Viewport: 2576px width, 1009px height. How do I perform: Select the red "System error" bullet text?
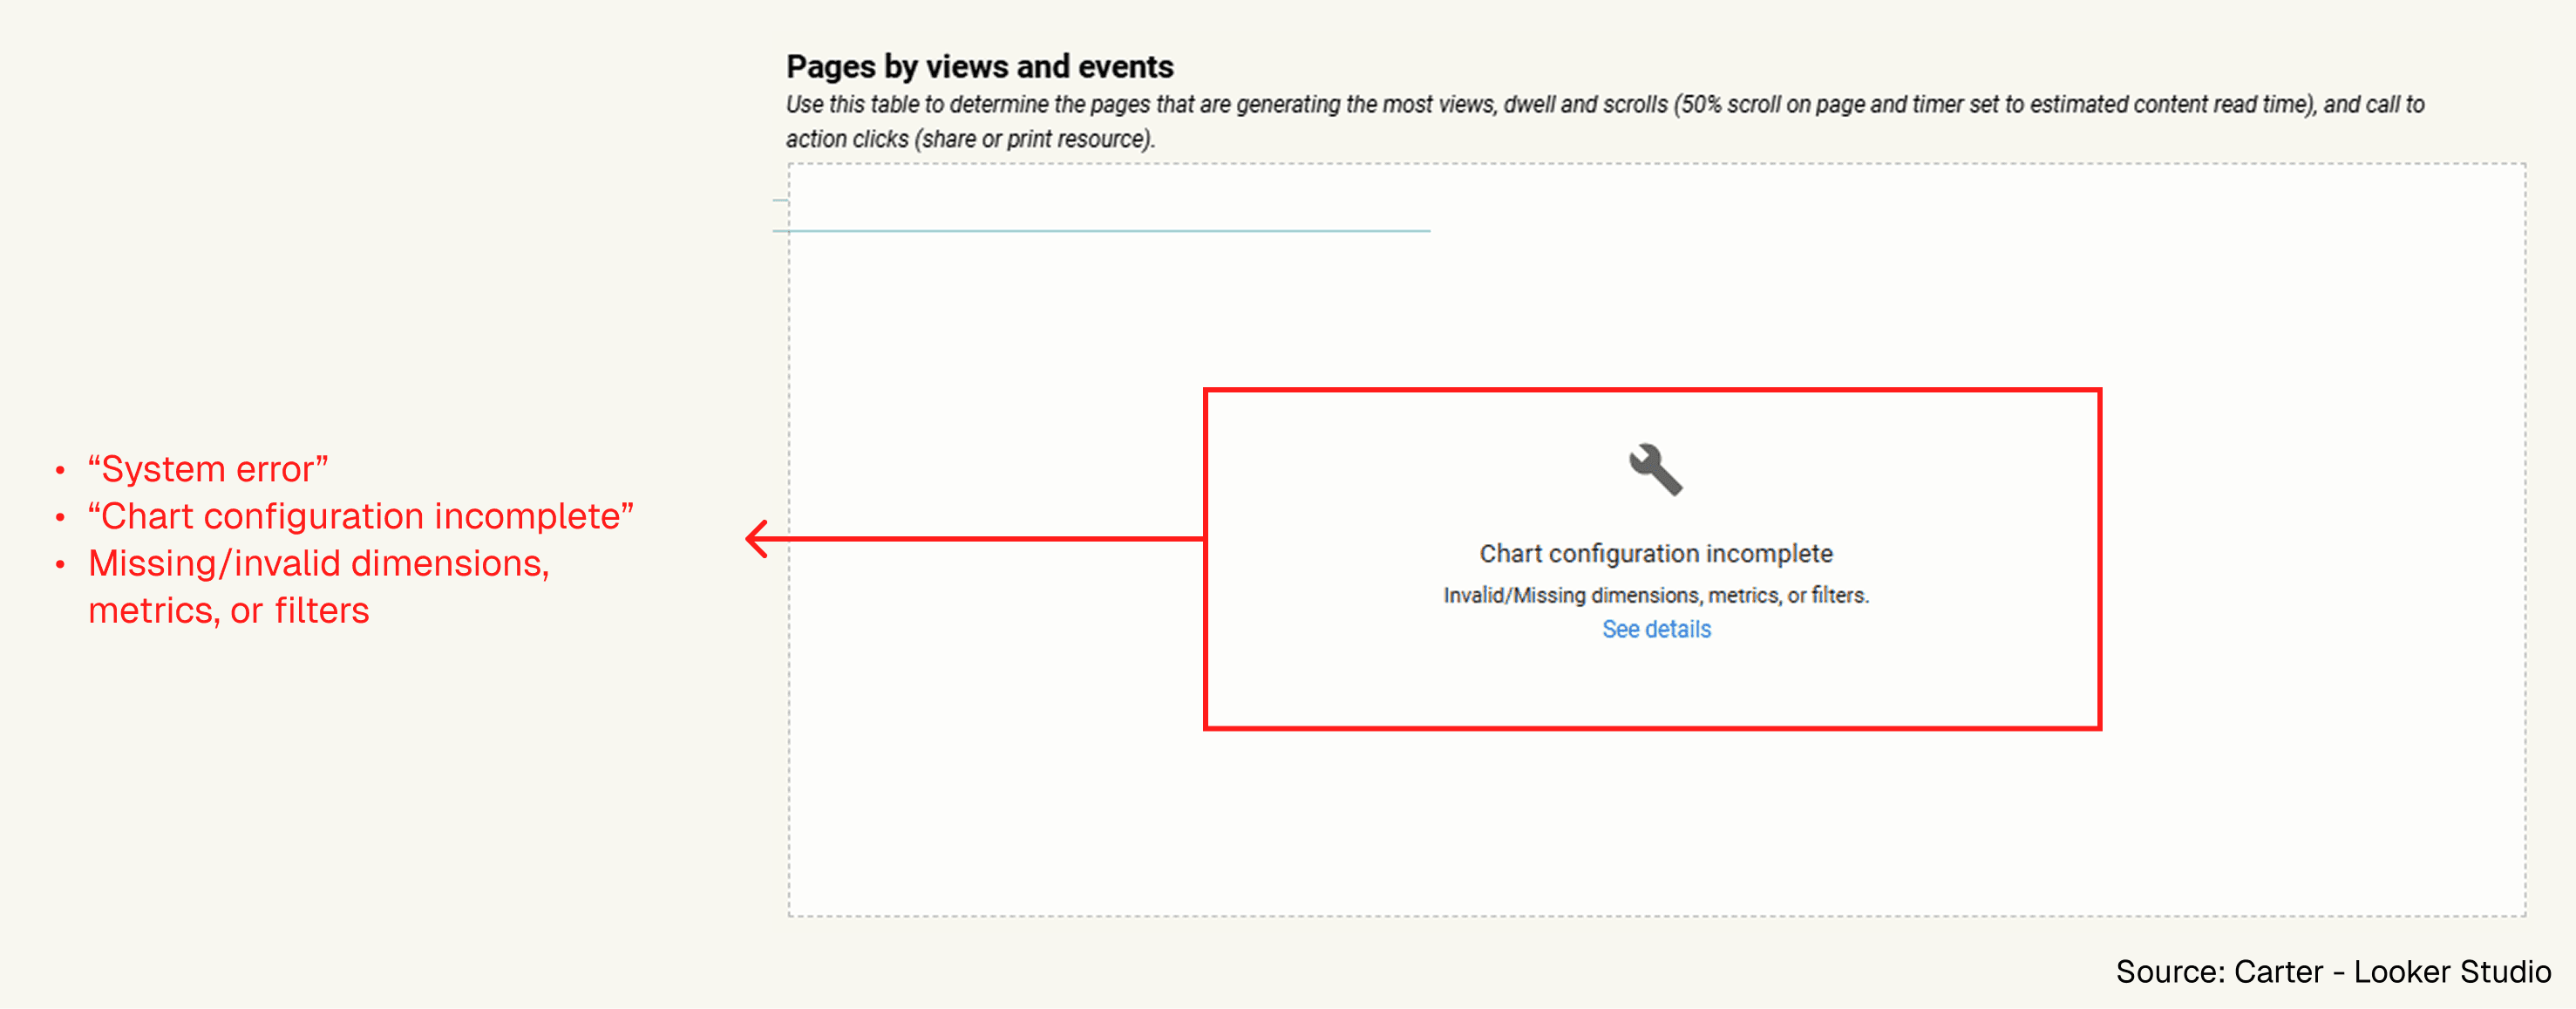208,469
